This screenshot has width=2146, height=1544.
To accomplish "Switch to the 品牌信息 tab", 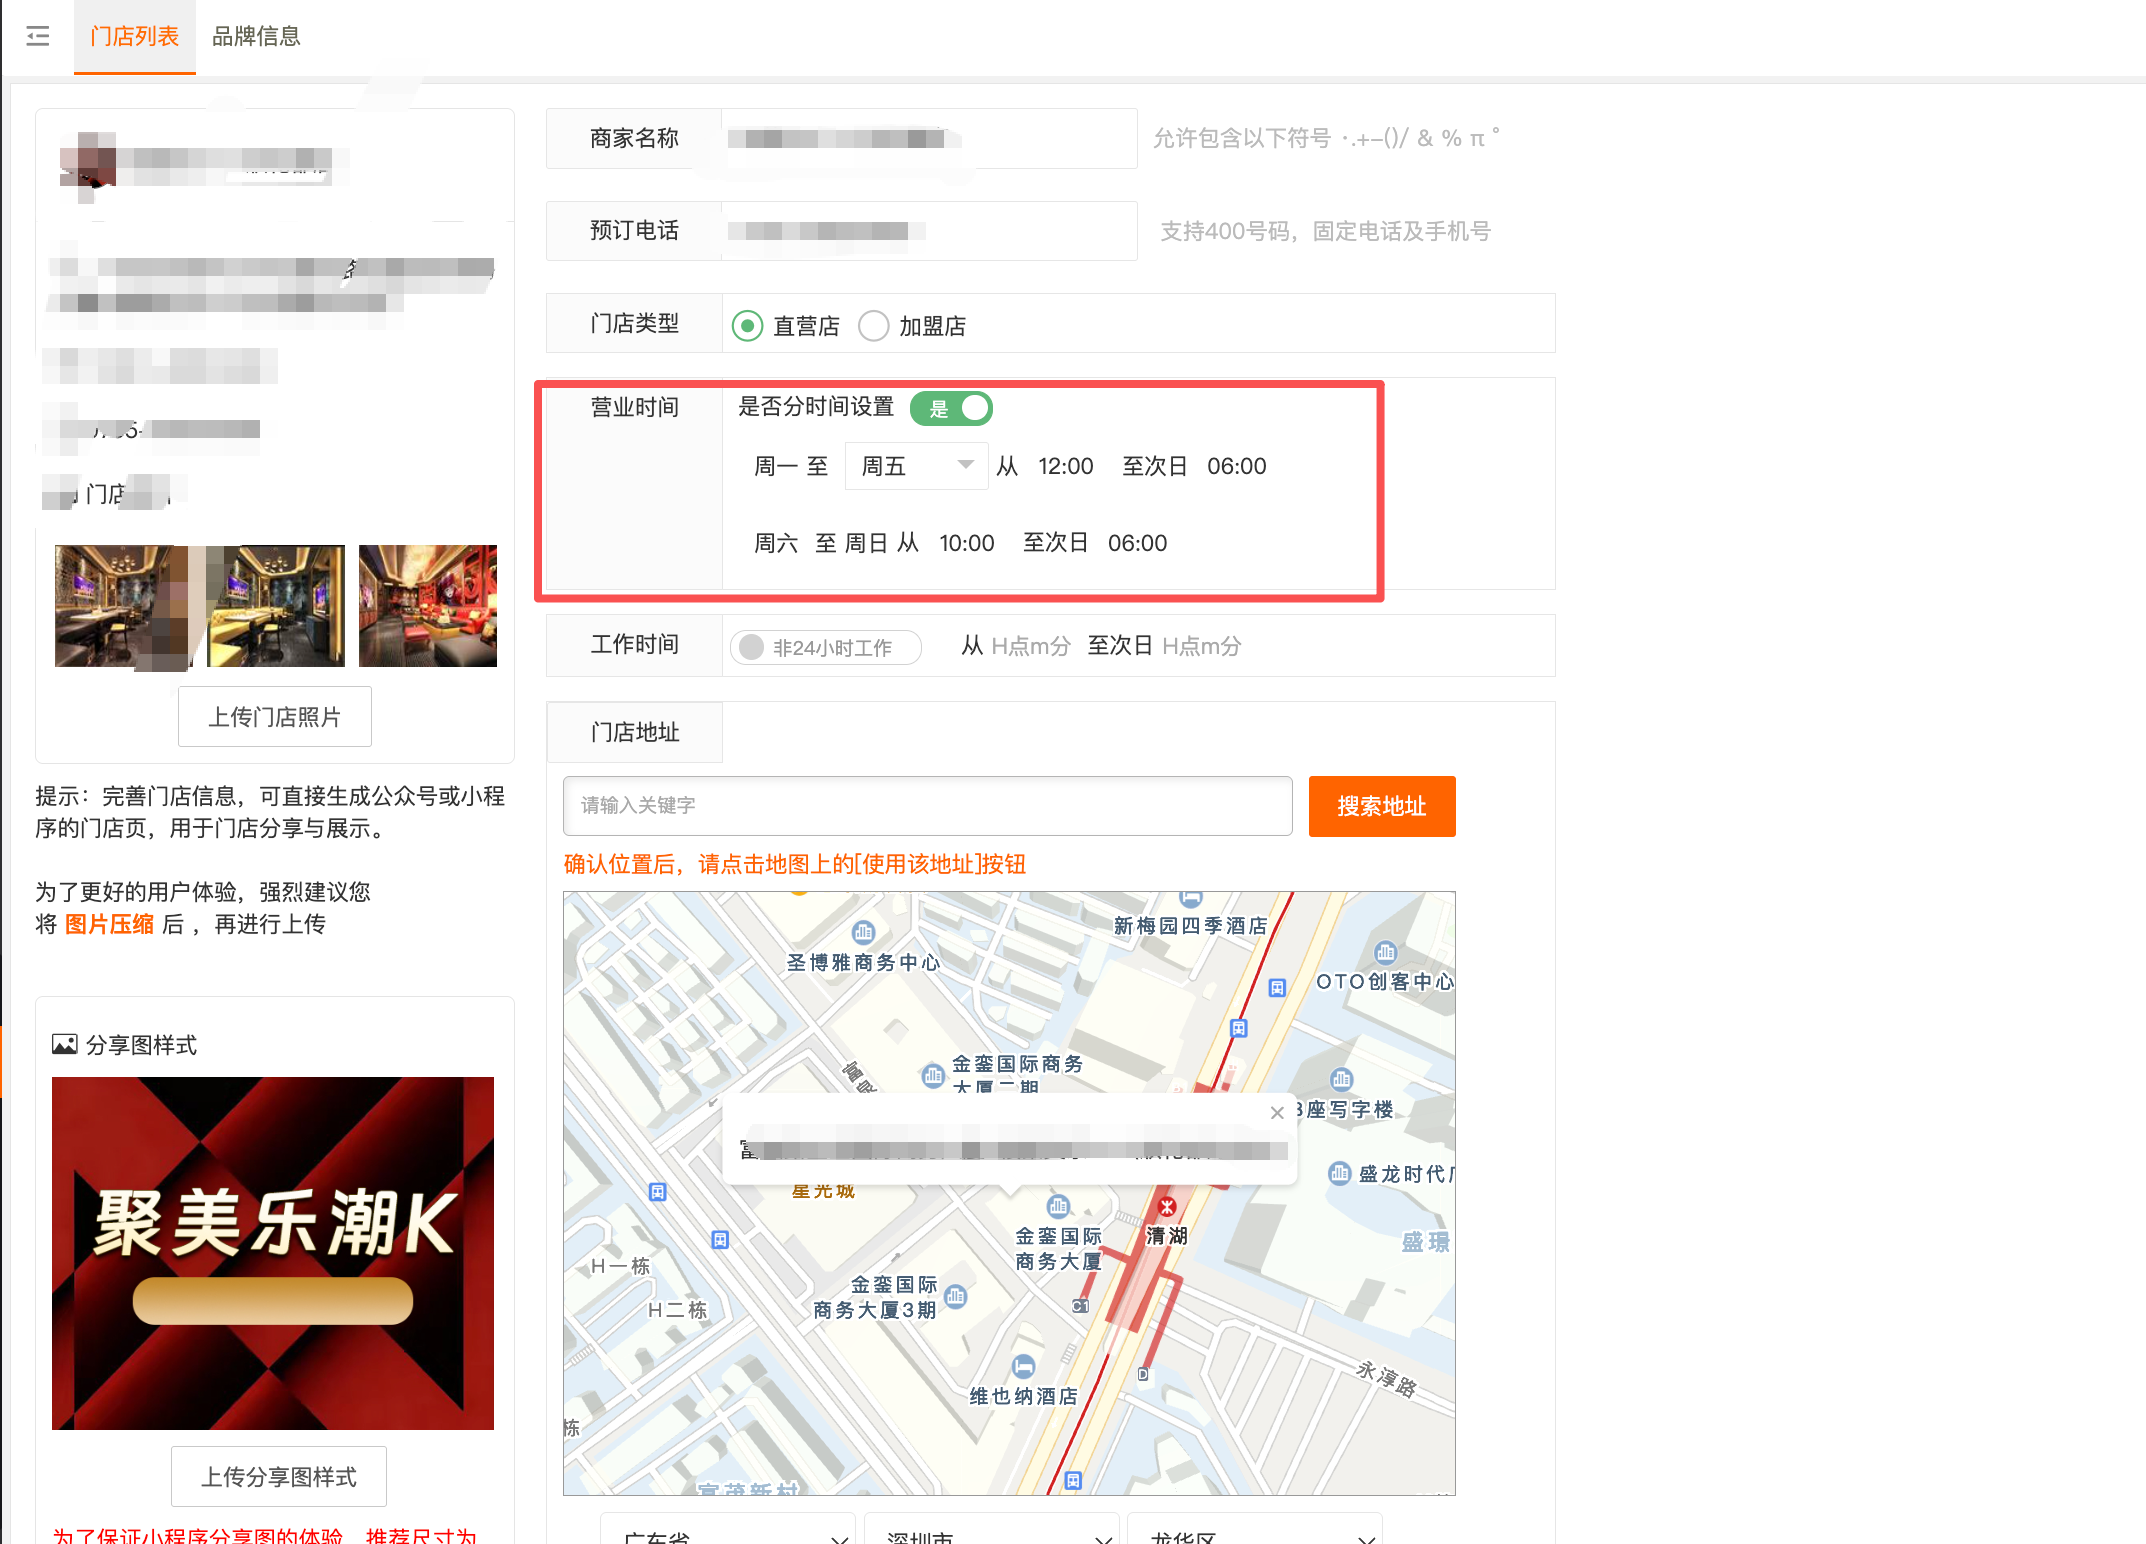I will coord(256,36).
